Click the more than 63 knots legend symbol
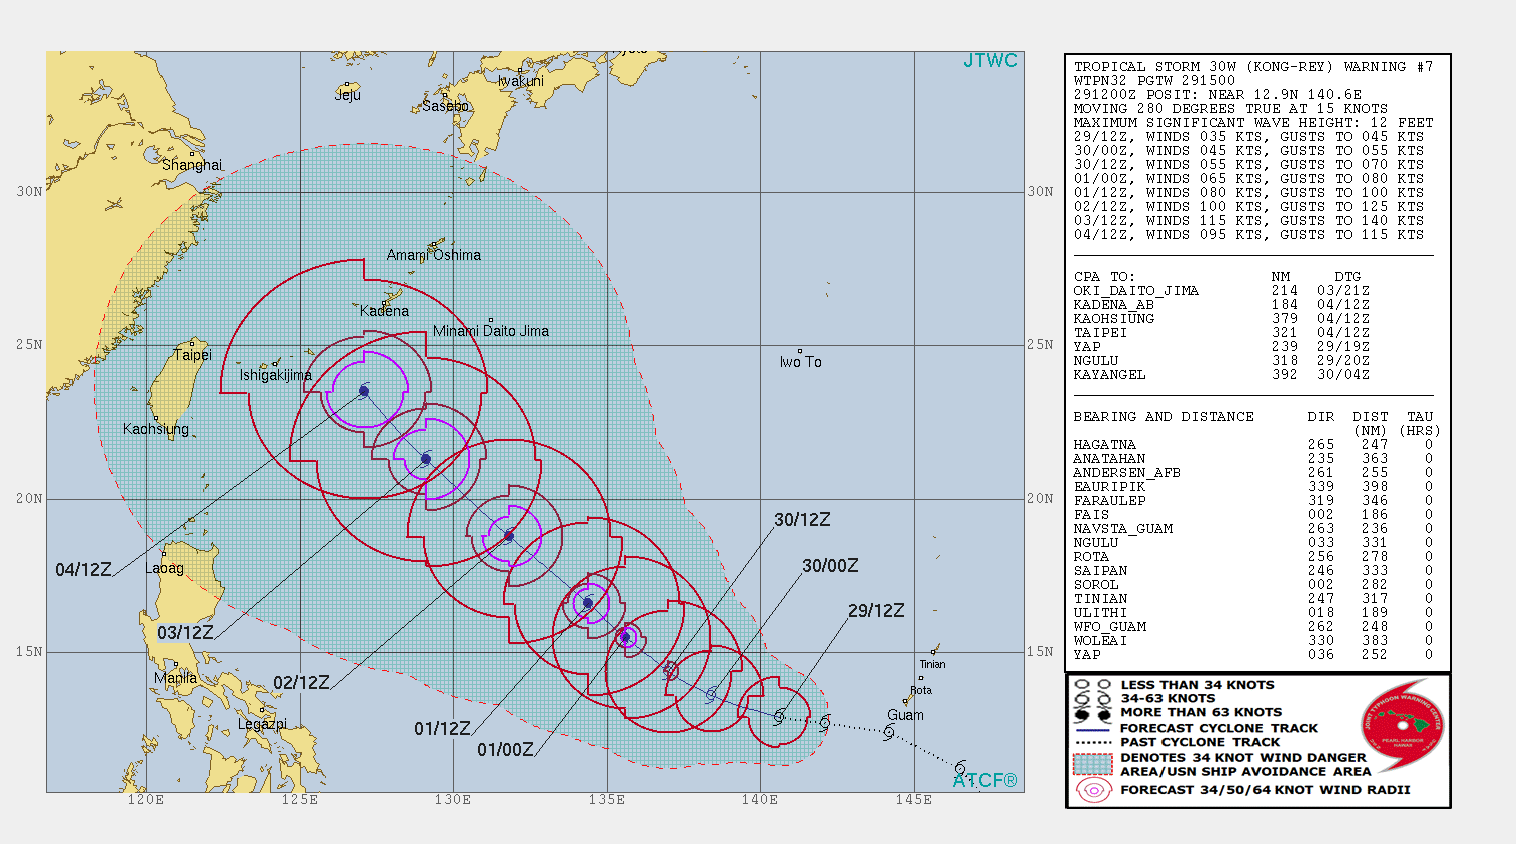 1091,714
